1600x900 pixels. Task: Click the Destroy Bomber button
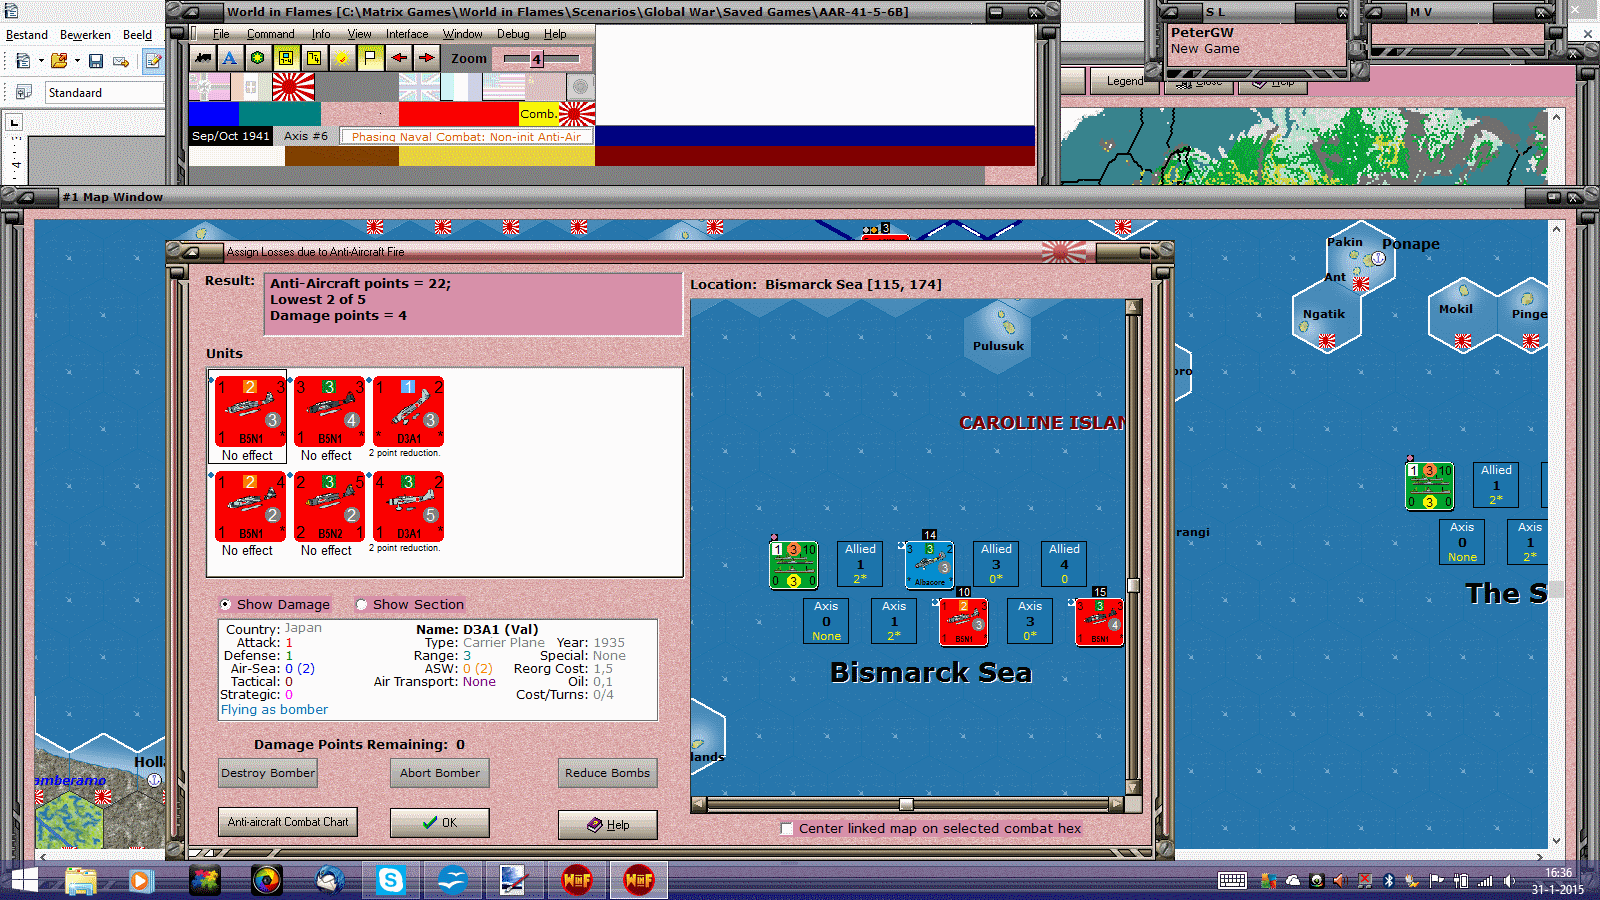[x=268, y=772]
